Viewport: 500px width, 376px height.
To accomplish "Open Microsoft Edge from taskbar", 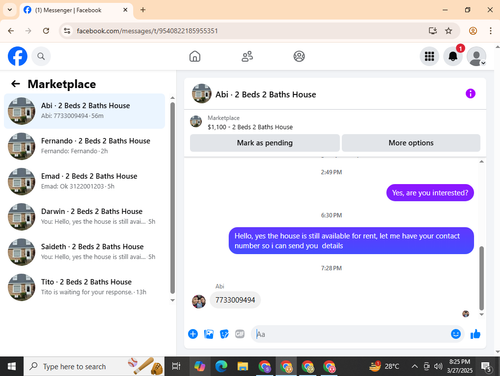I will (x=221, y=366).
